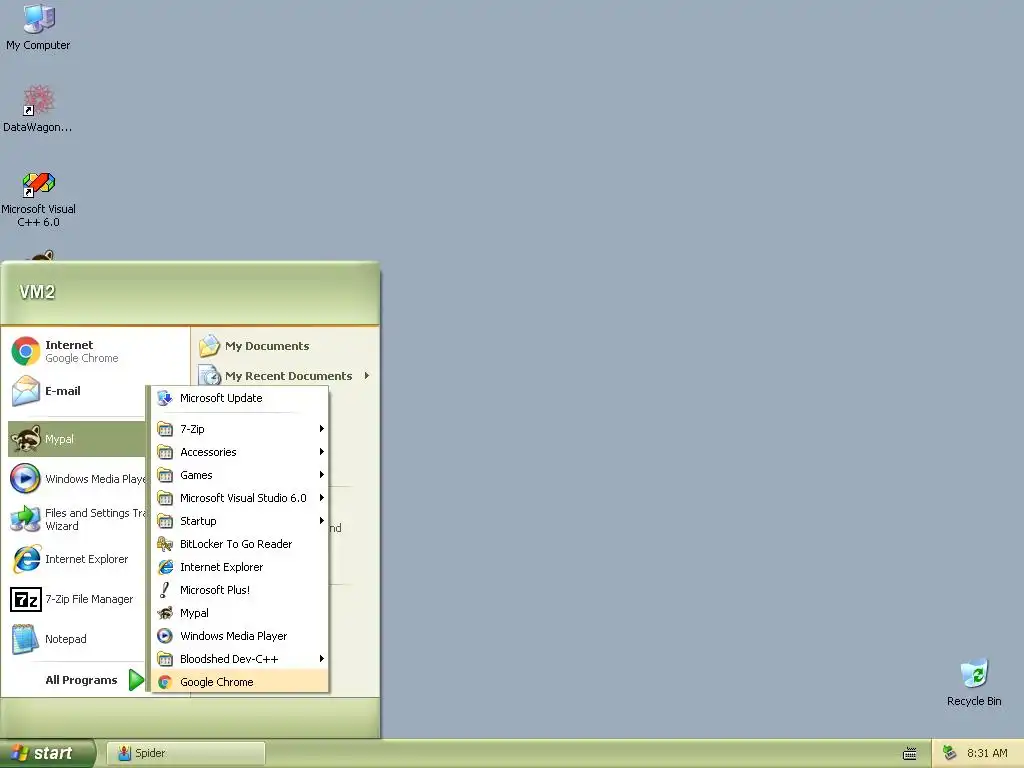Select Microsoft Visual C++ 6.0 desktop icon
The image size is (1024, 768).
coord(38,199)
